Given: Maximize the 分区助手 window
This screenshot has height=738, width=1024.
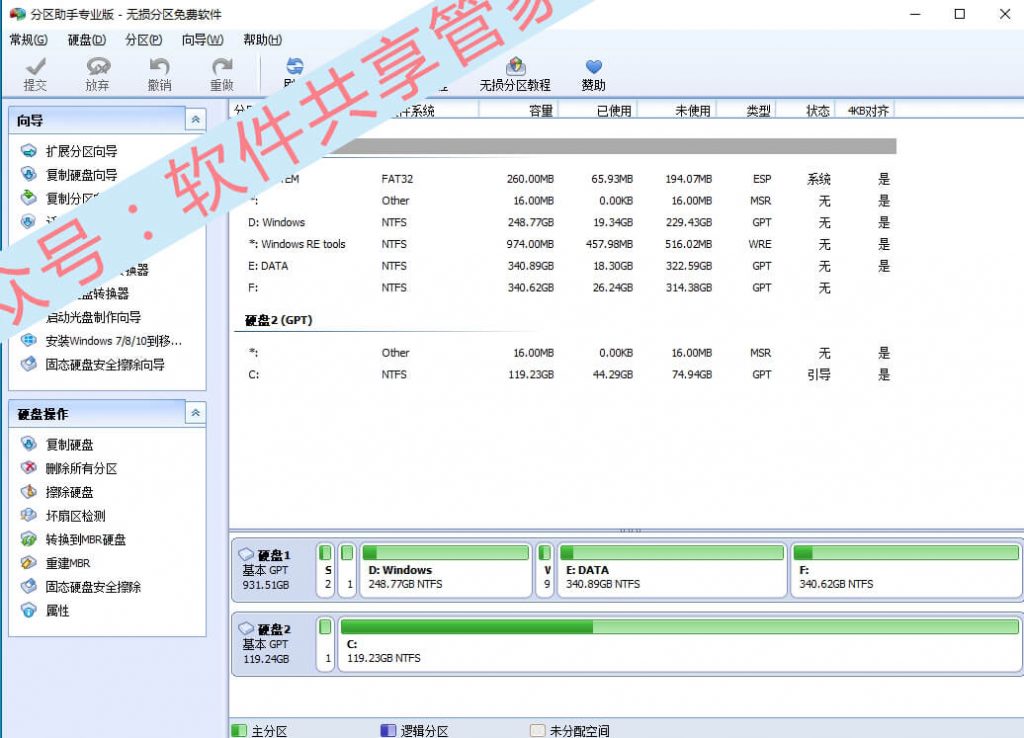Looking at the screenshot, I should pos(959,14).
